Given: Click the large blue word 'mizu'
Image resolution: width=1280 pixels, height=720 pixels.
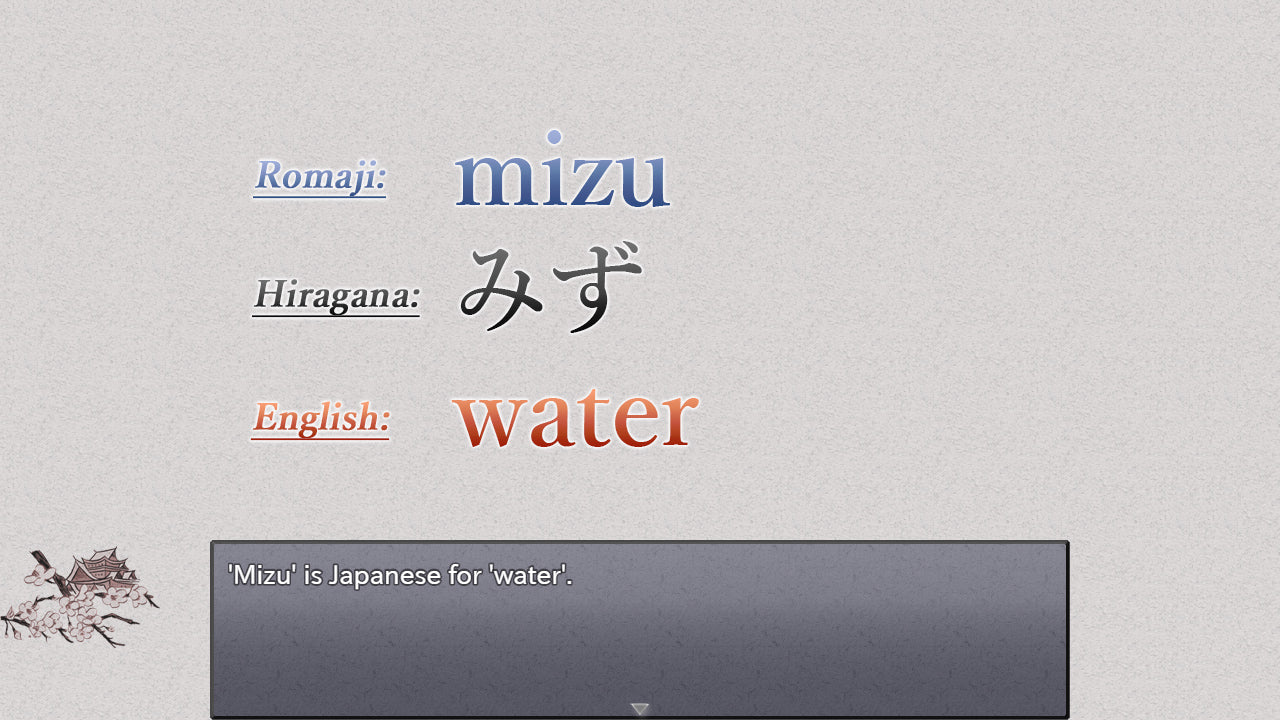Looking at the screenshot, I should (x=562, y=178).
